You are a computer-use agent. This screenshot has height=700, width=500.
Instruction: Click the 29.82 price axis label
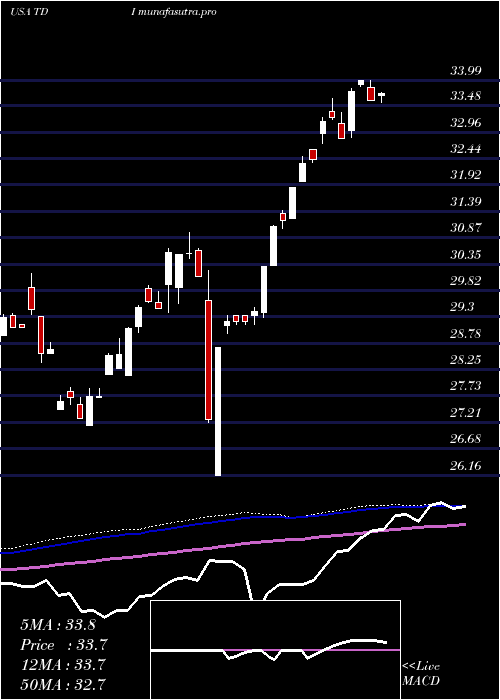point(466,281)
